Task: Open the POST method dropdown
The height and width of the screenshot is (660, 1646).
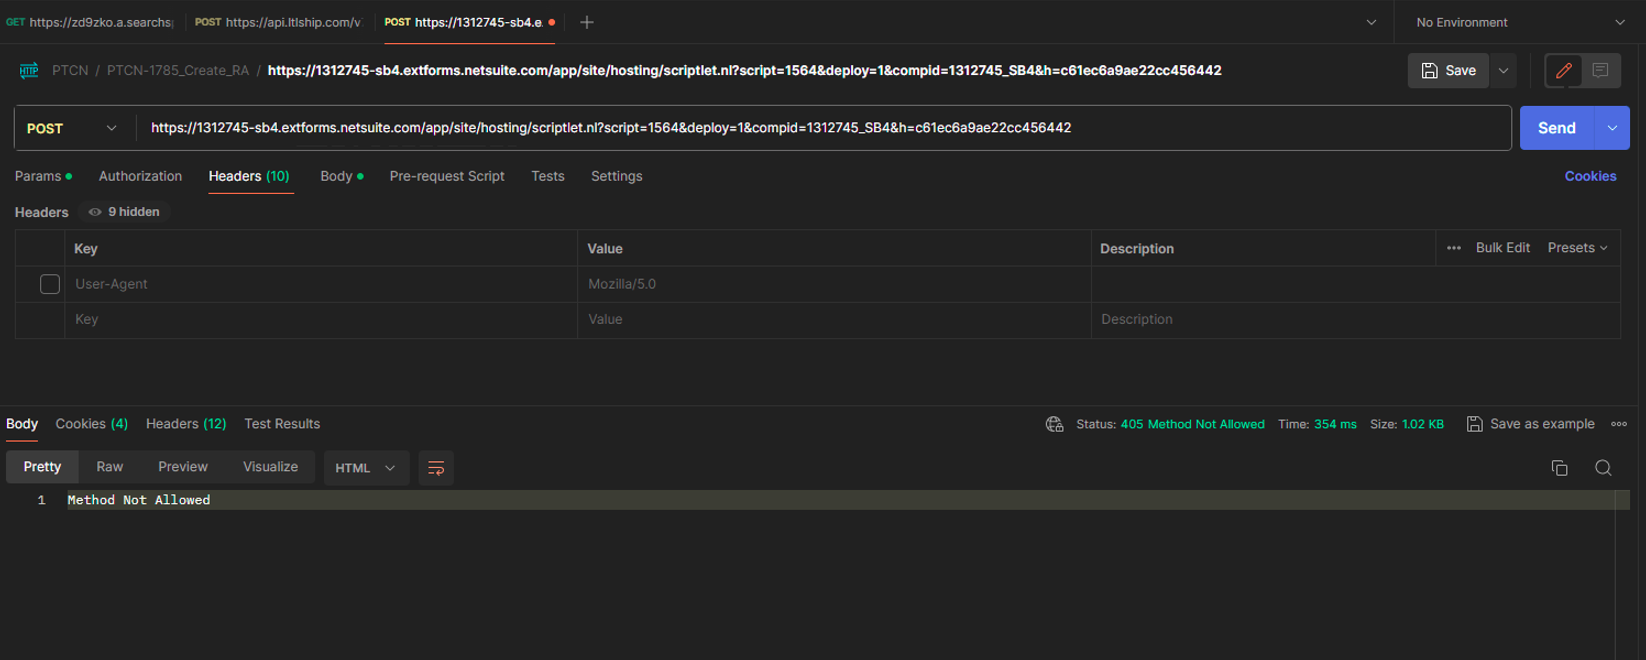Action: point(72,128)
